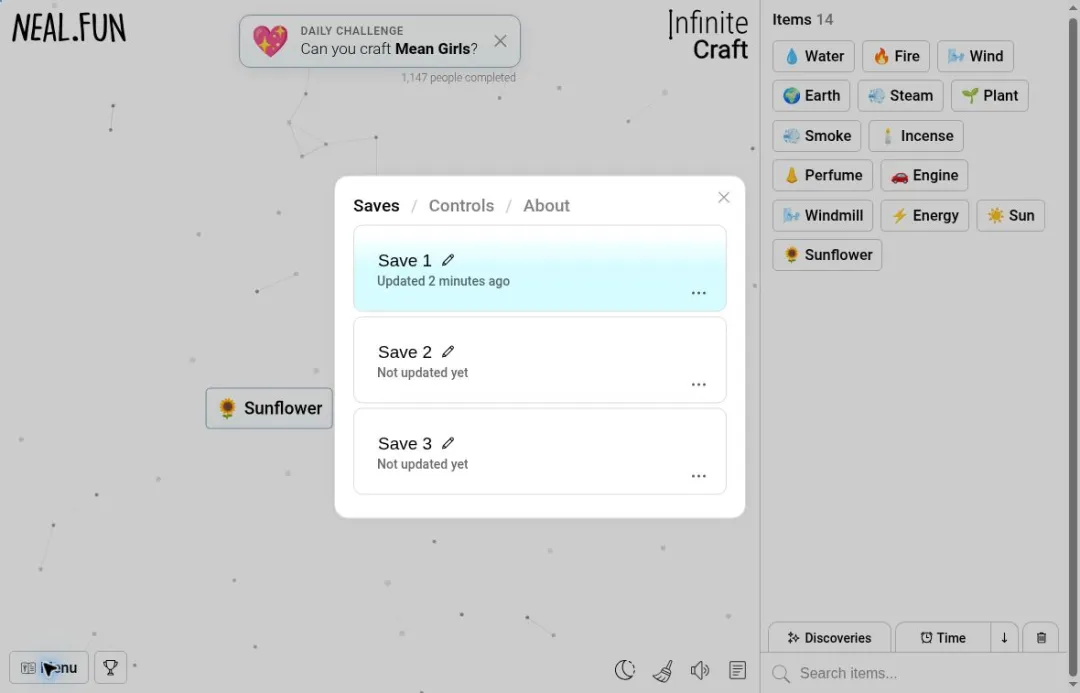Switch to the About tab
The height and width of the screenshot is (693, 1080).
546,205
